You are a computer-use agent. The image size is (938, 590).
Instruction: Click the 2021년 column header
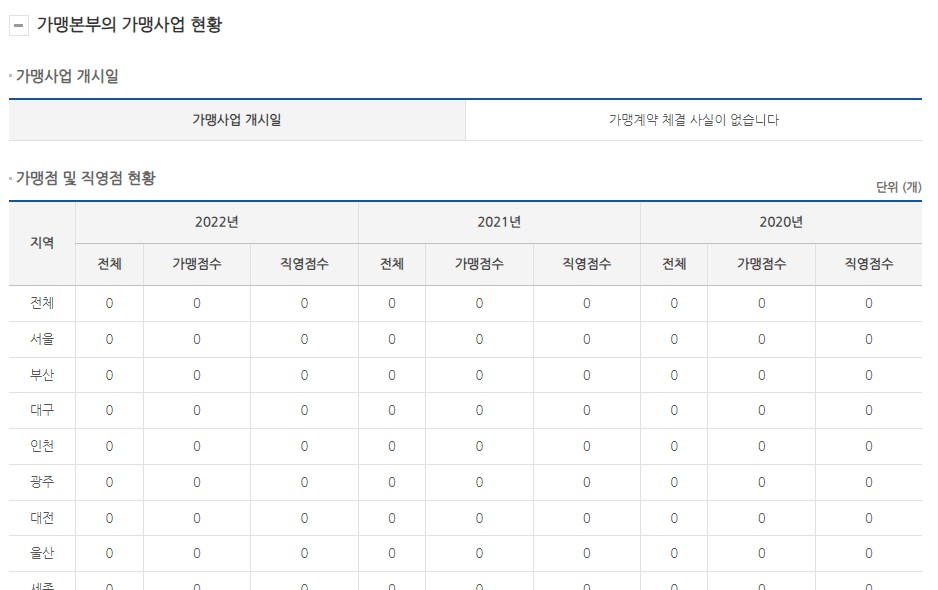click(499, 222)
